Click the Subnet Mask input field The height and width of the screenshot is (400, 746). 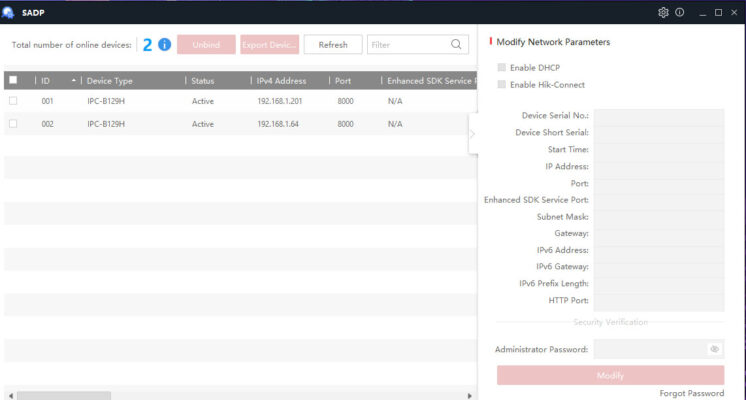[x=659, y=217]
